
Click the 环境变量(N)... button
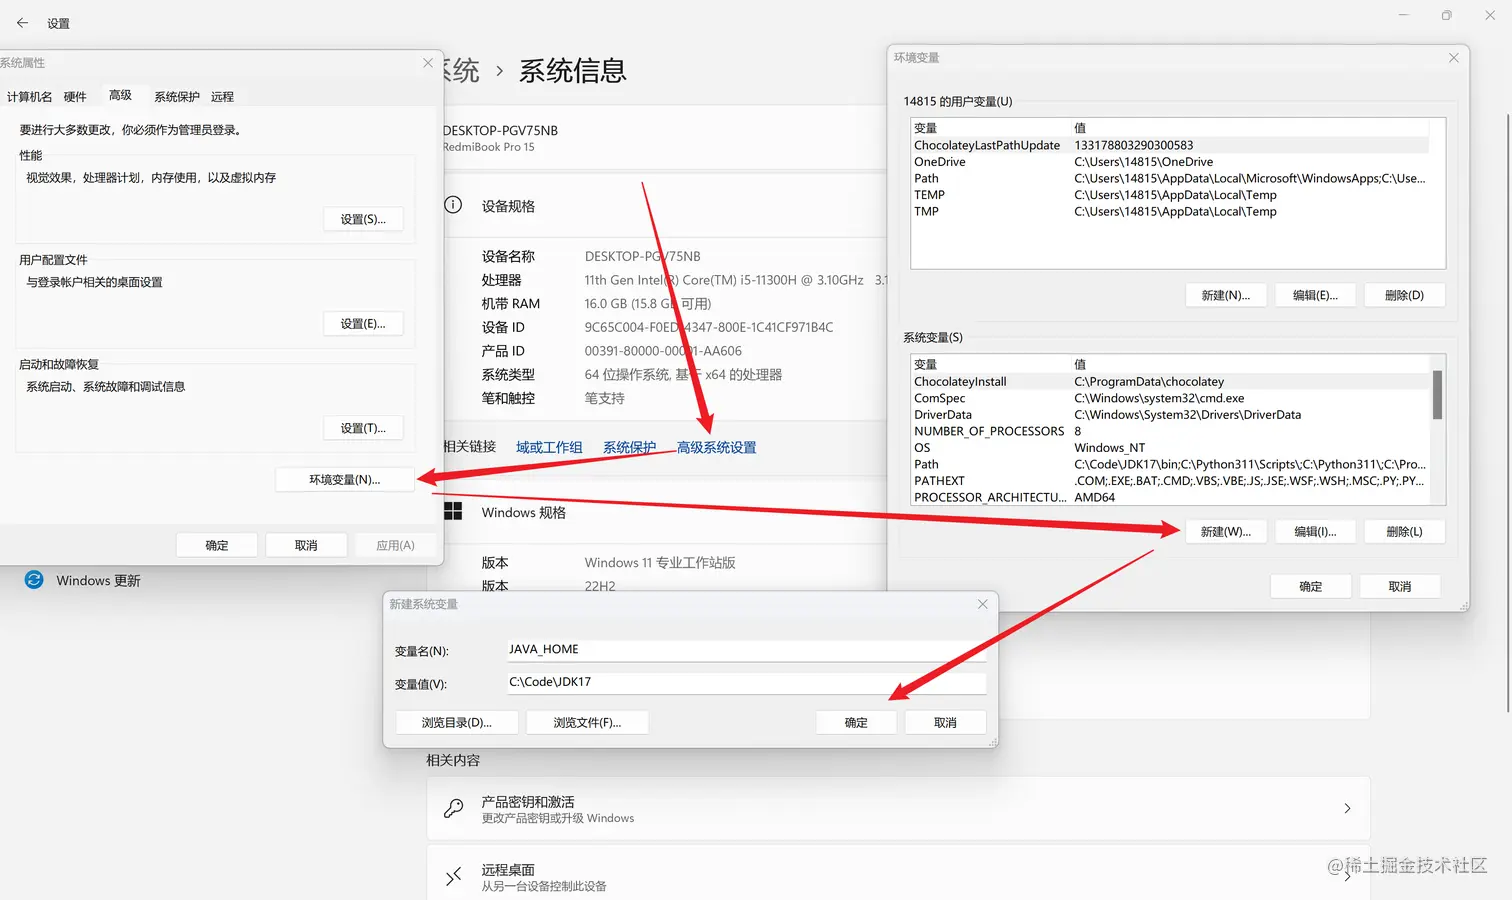tap(345, 480)
